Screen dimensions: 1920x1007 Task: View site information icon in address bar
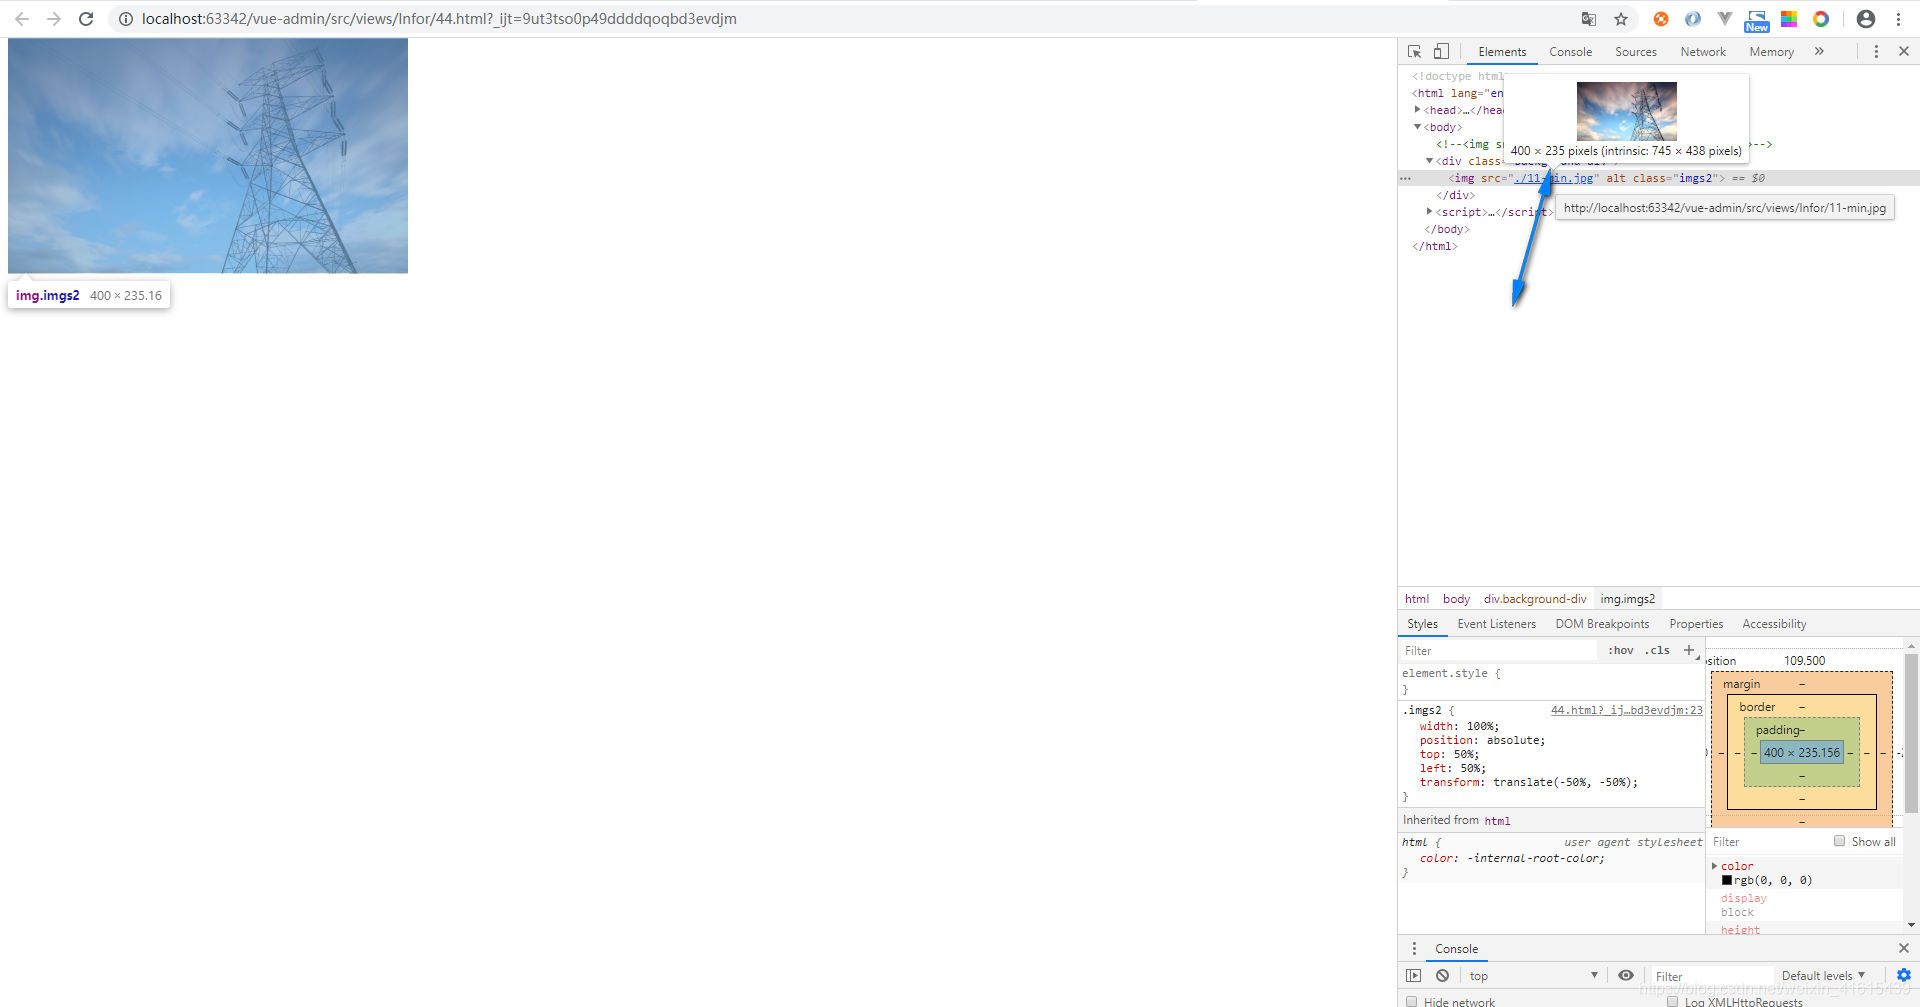pos(126,19)
